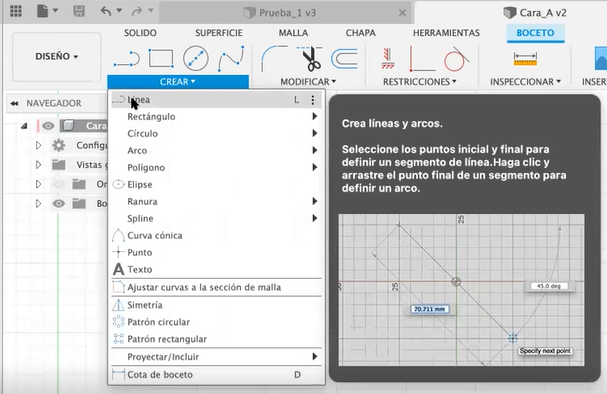Click the Insert image icon
This screenshot has width=607, height=394.
pos(600,58)
